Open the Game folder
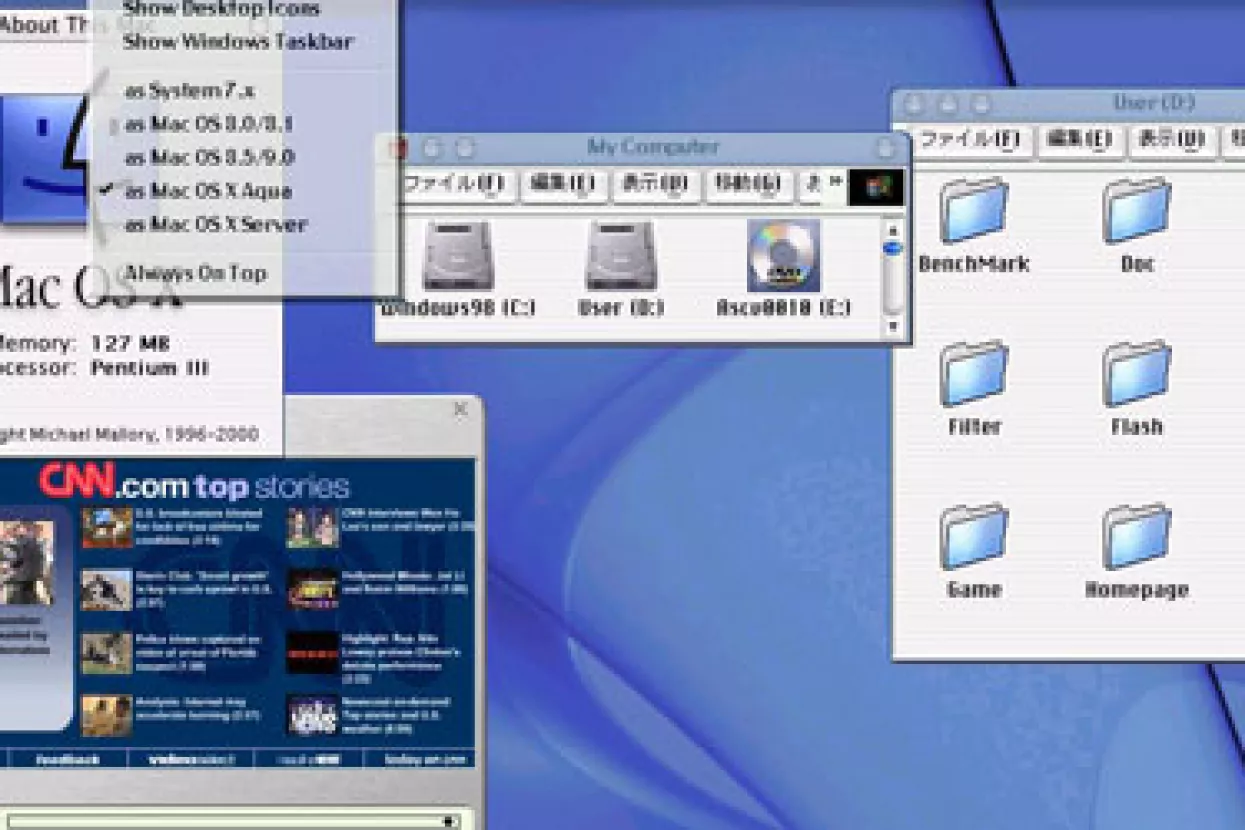 pos(973,537)
